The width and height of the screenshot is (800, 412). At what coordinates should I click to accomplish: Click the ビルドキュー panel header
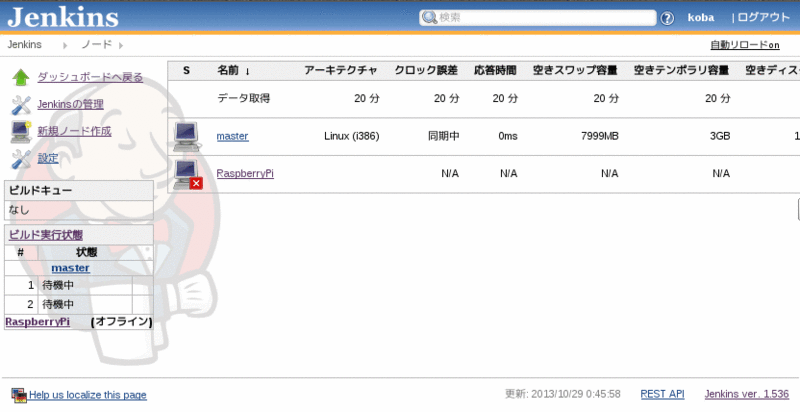coord(79,190)
